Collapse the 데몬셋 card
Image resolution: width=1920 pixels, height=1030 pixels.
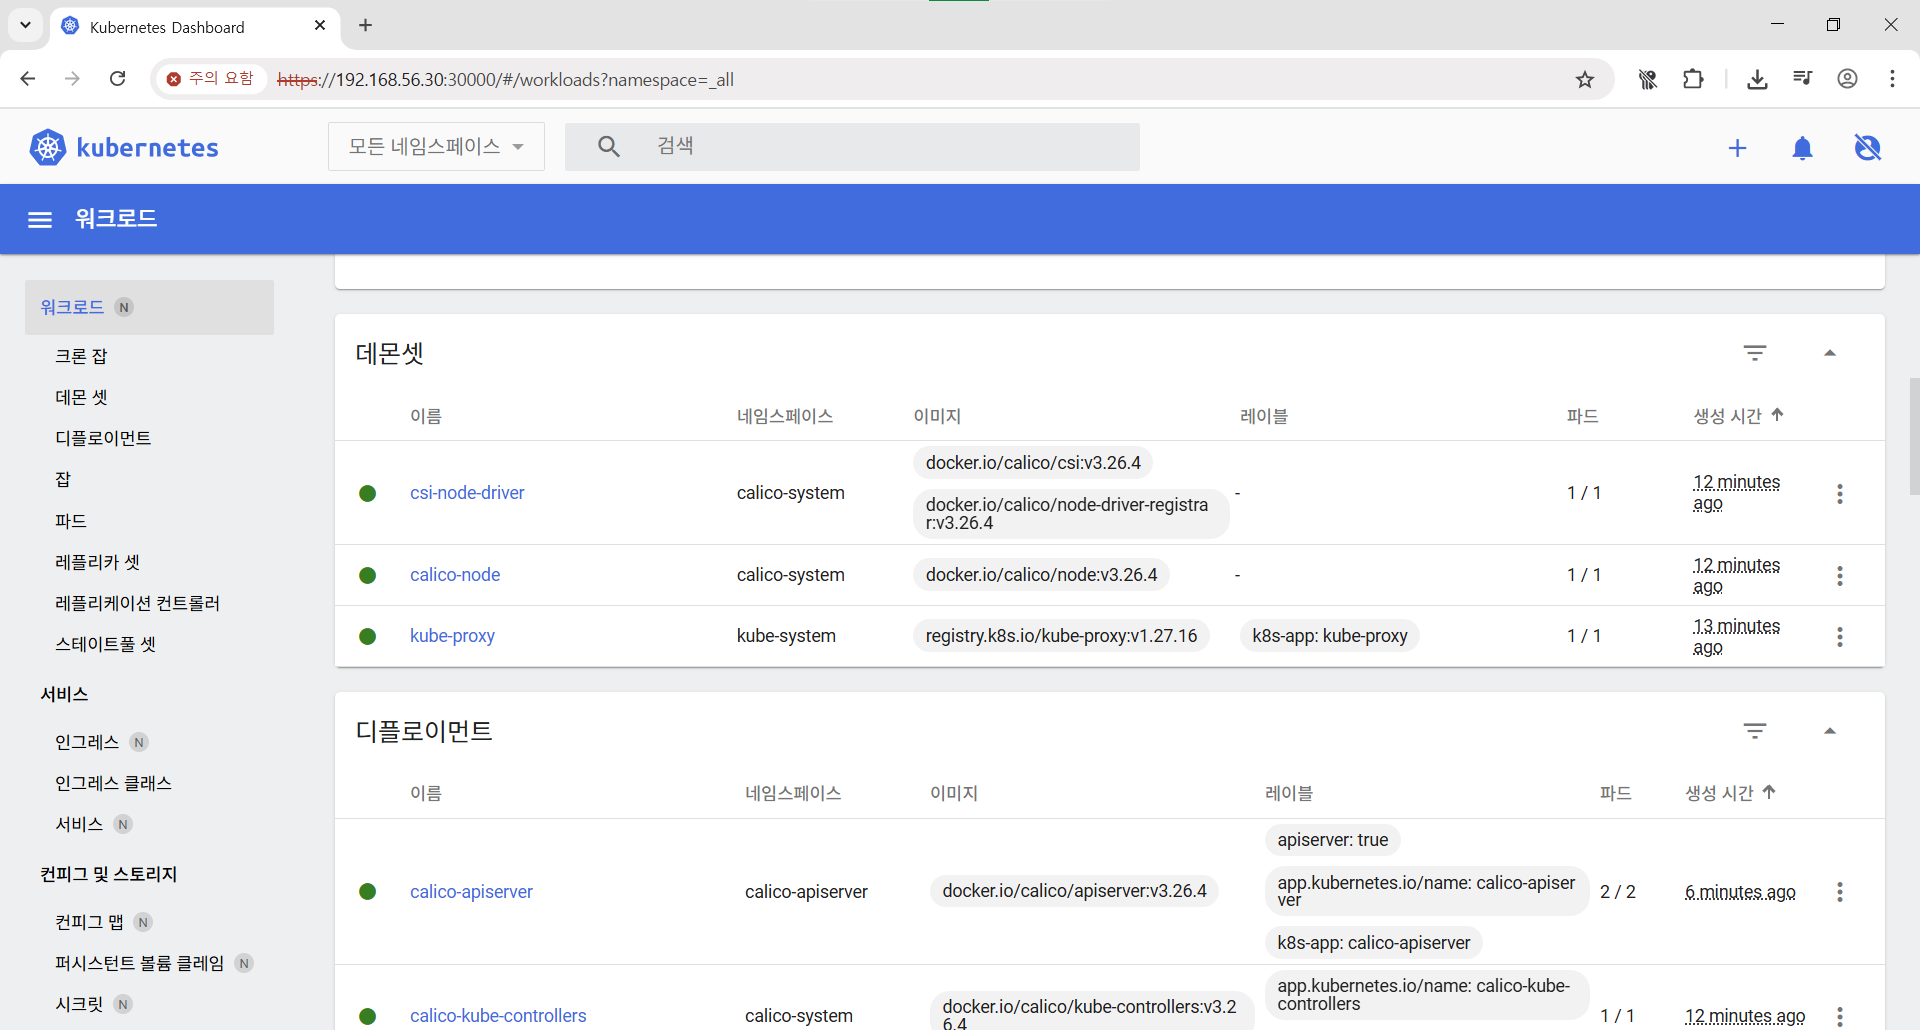click(1830, 353)
